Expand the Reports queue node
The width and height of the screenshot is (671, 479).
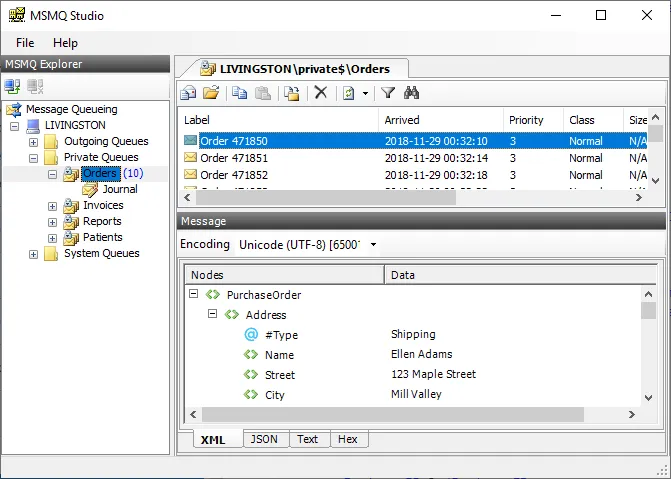(x=52, y=223)
